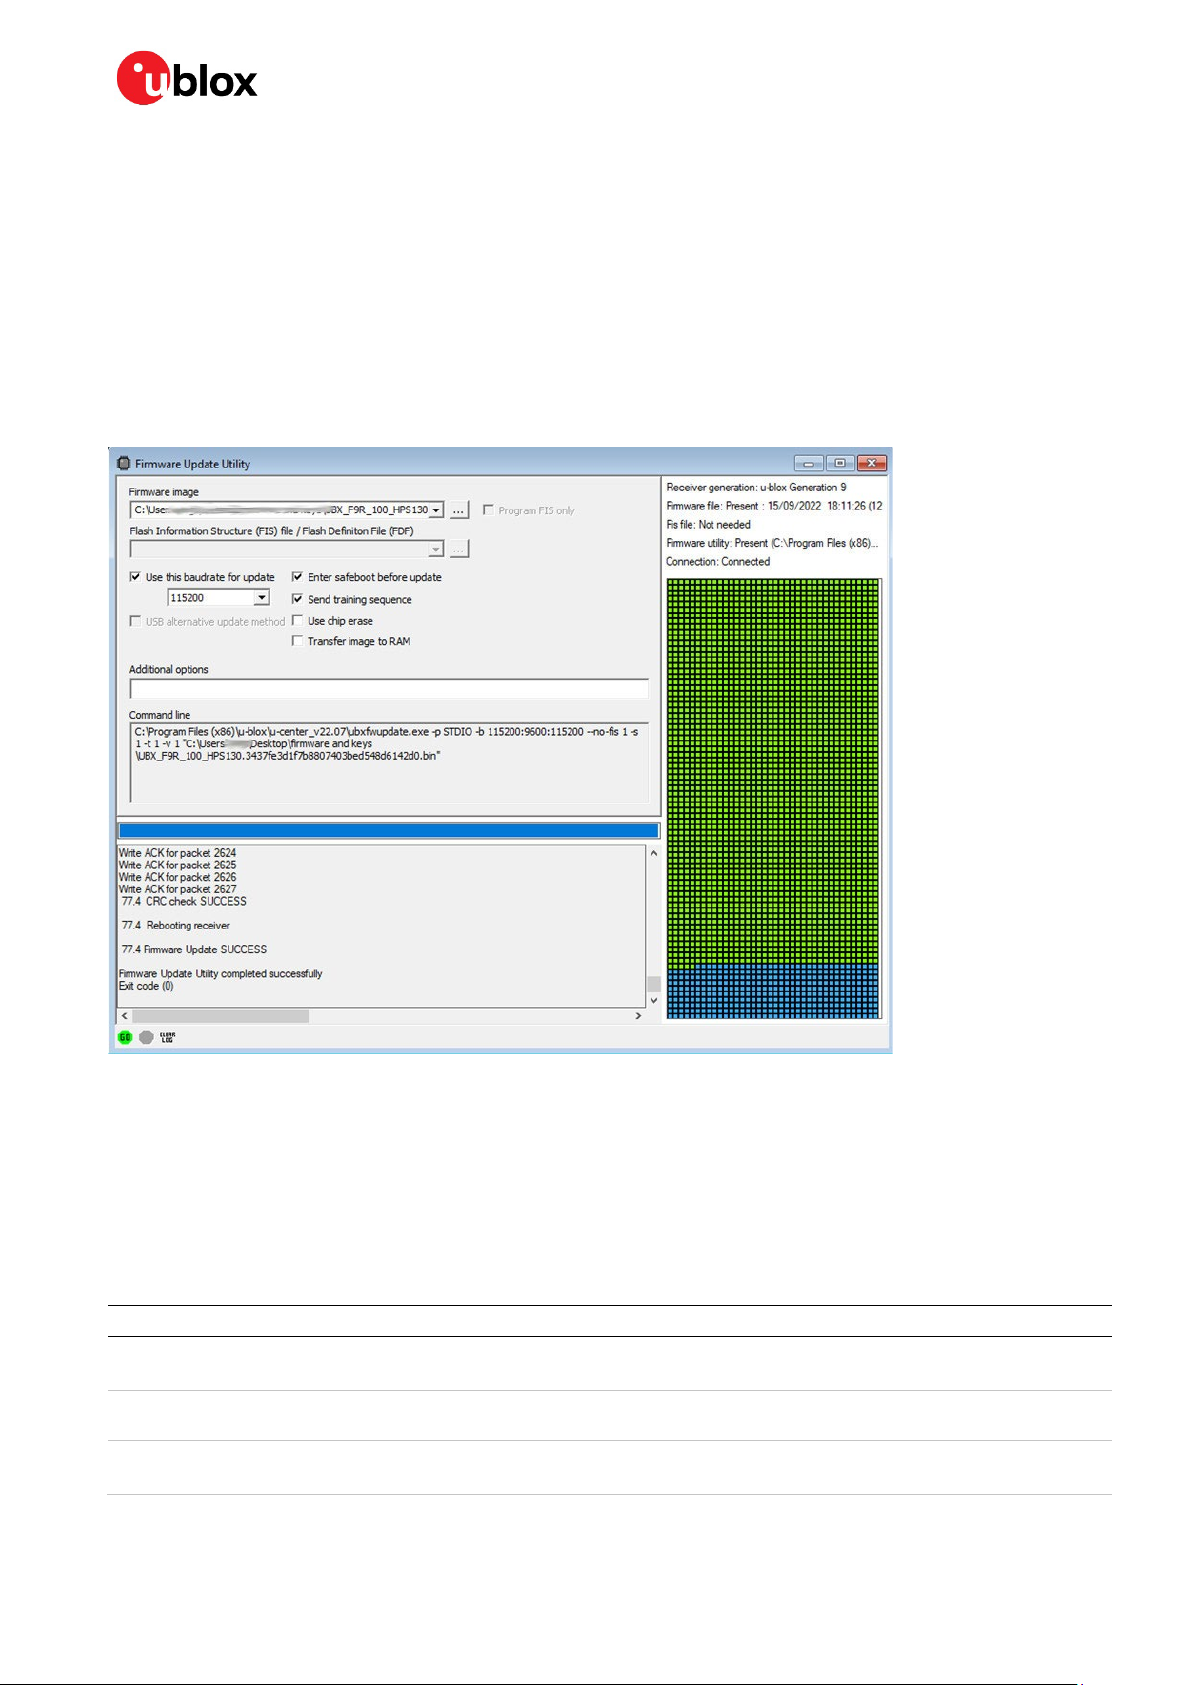The width and height of the screenshot is (1192, 1685).
Task: Toggle 'Use this baudrate for update' checkbox
Action: tap(135, 577)
